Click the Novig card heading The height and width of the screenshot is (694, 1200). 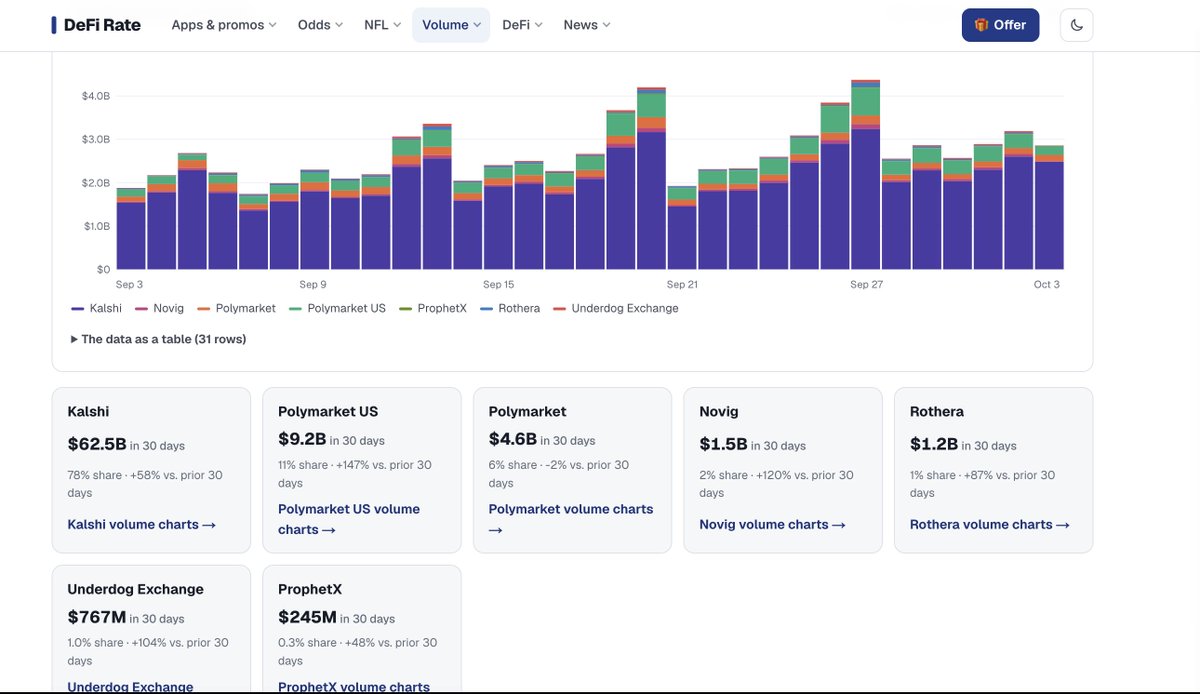pyautogui.click(x=719, y=411)
